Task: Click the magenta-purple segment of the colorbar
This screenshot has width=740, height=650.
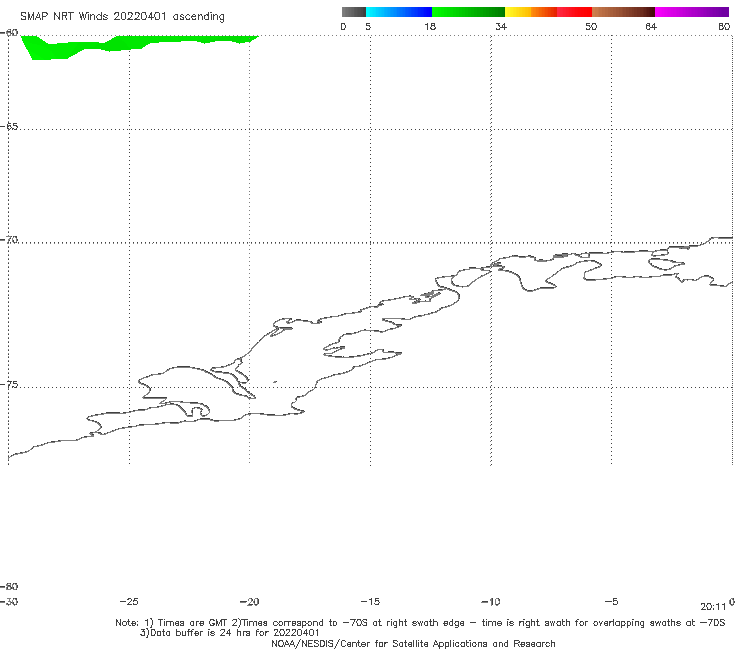Action: click(692, 12)
